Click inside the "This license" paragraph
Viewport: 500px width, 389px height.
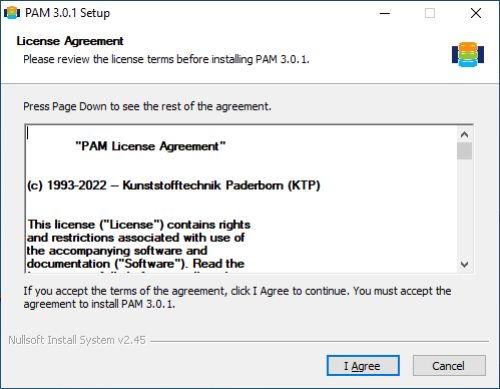tap(139, 244)
